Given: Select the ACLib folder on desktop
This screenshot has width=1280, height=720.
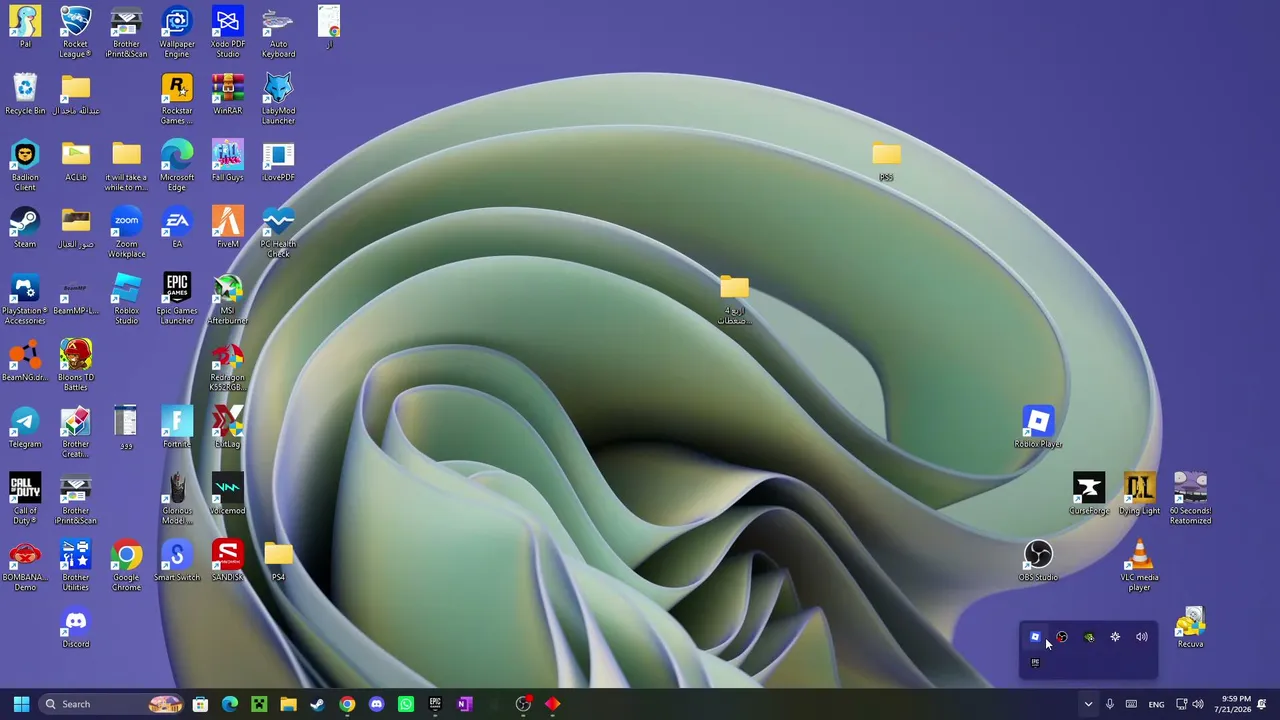Looking at the screenshot, I should [76, 161].
